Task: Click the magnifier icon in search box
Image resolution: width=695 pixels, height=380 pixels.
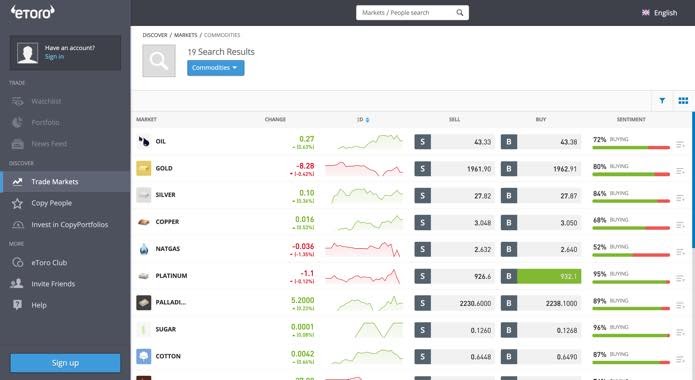Action: [460, 12]
